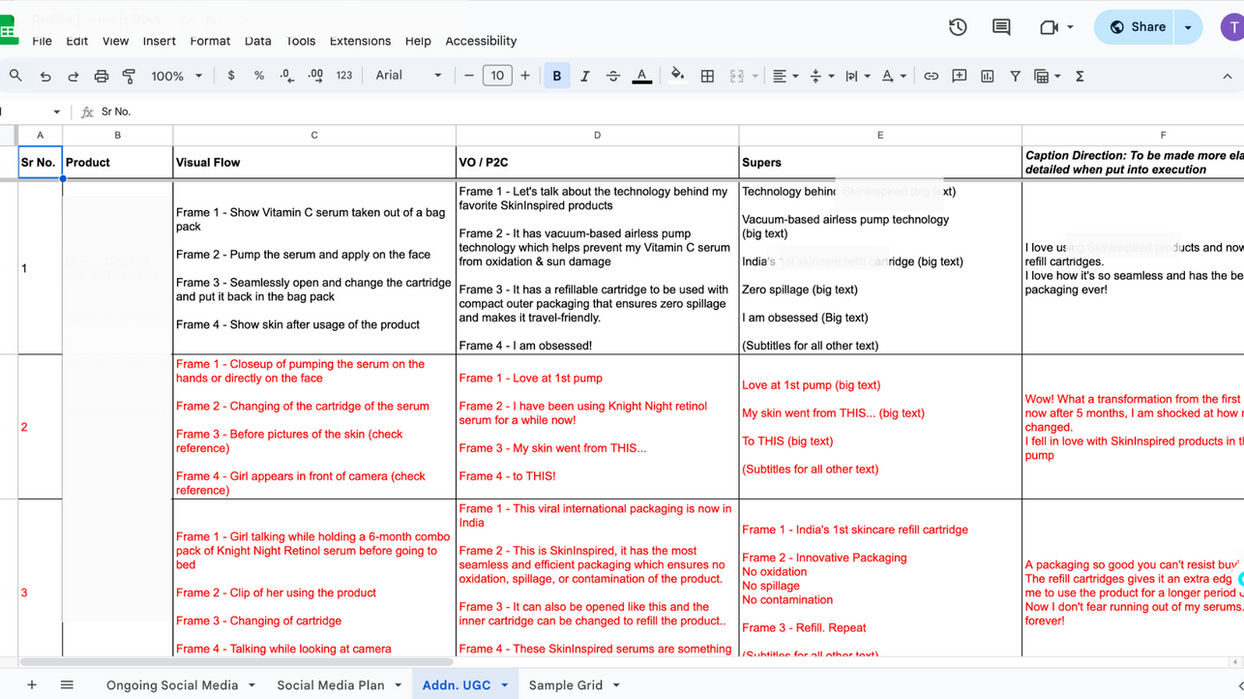Viewport: 1244px width, 699px height.
Task: Click the Google Sheets home icon
Action: [x=8, y=30]
